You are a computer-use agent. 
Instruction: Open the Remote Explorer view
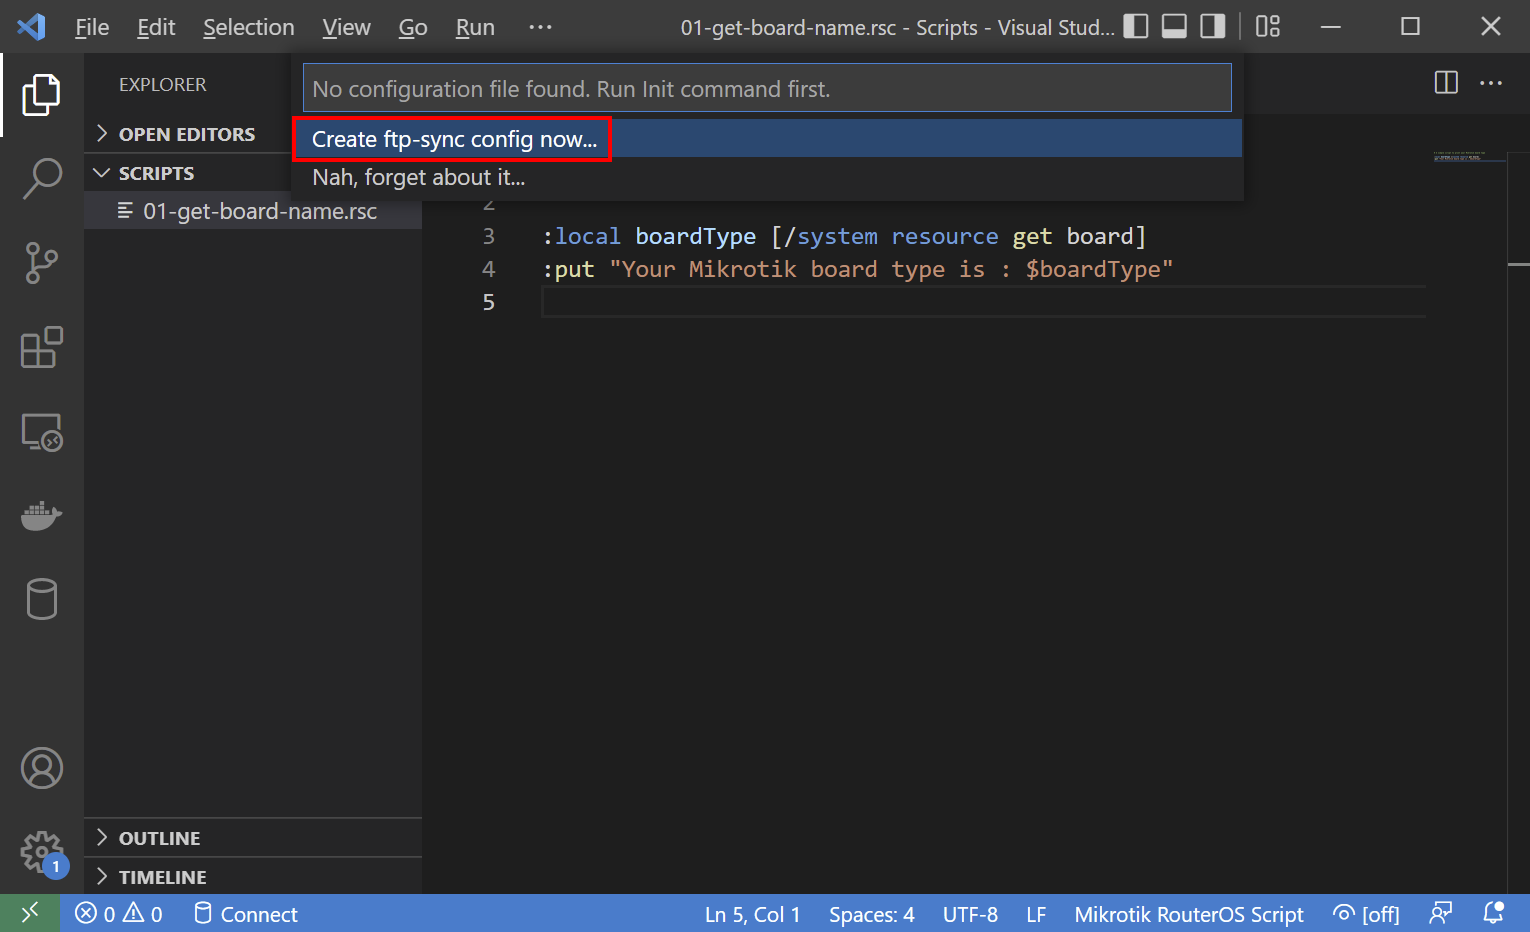click(x=42, y=433)
